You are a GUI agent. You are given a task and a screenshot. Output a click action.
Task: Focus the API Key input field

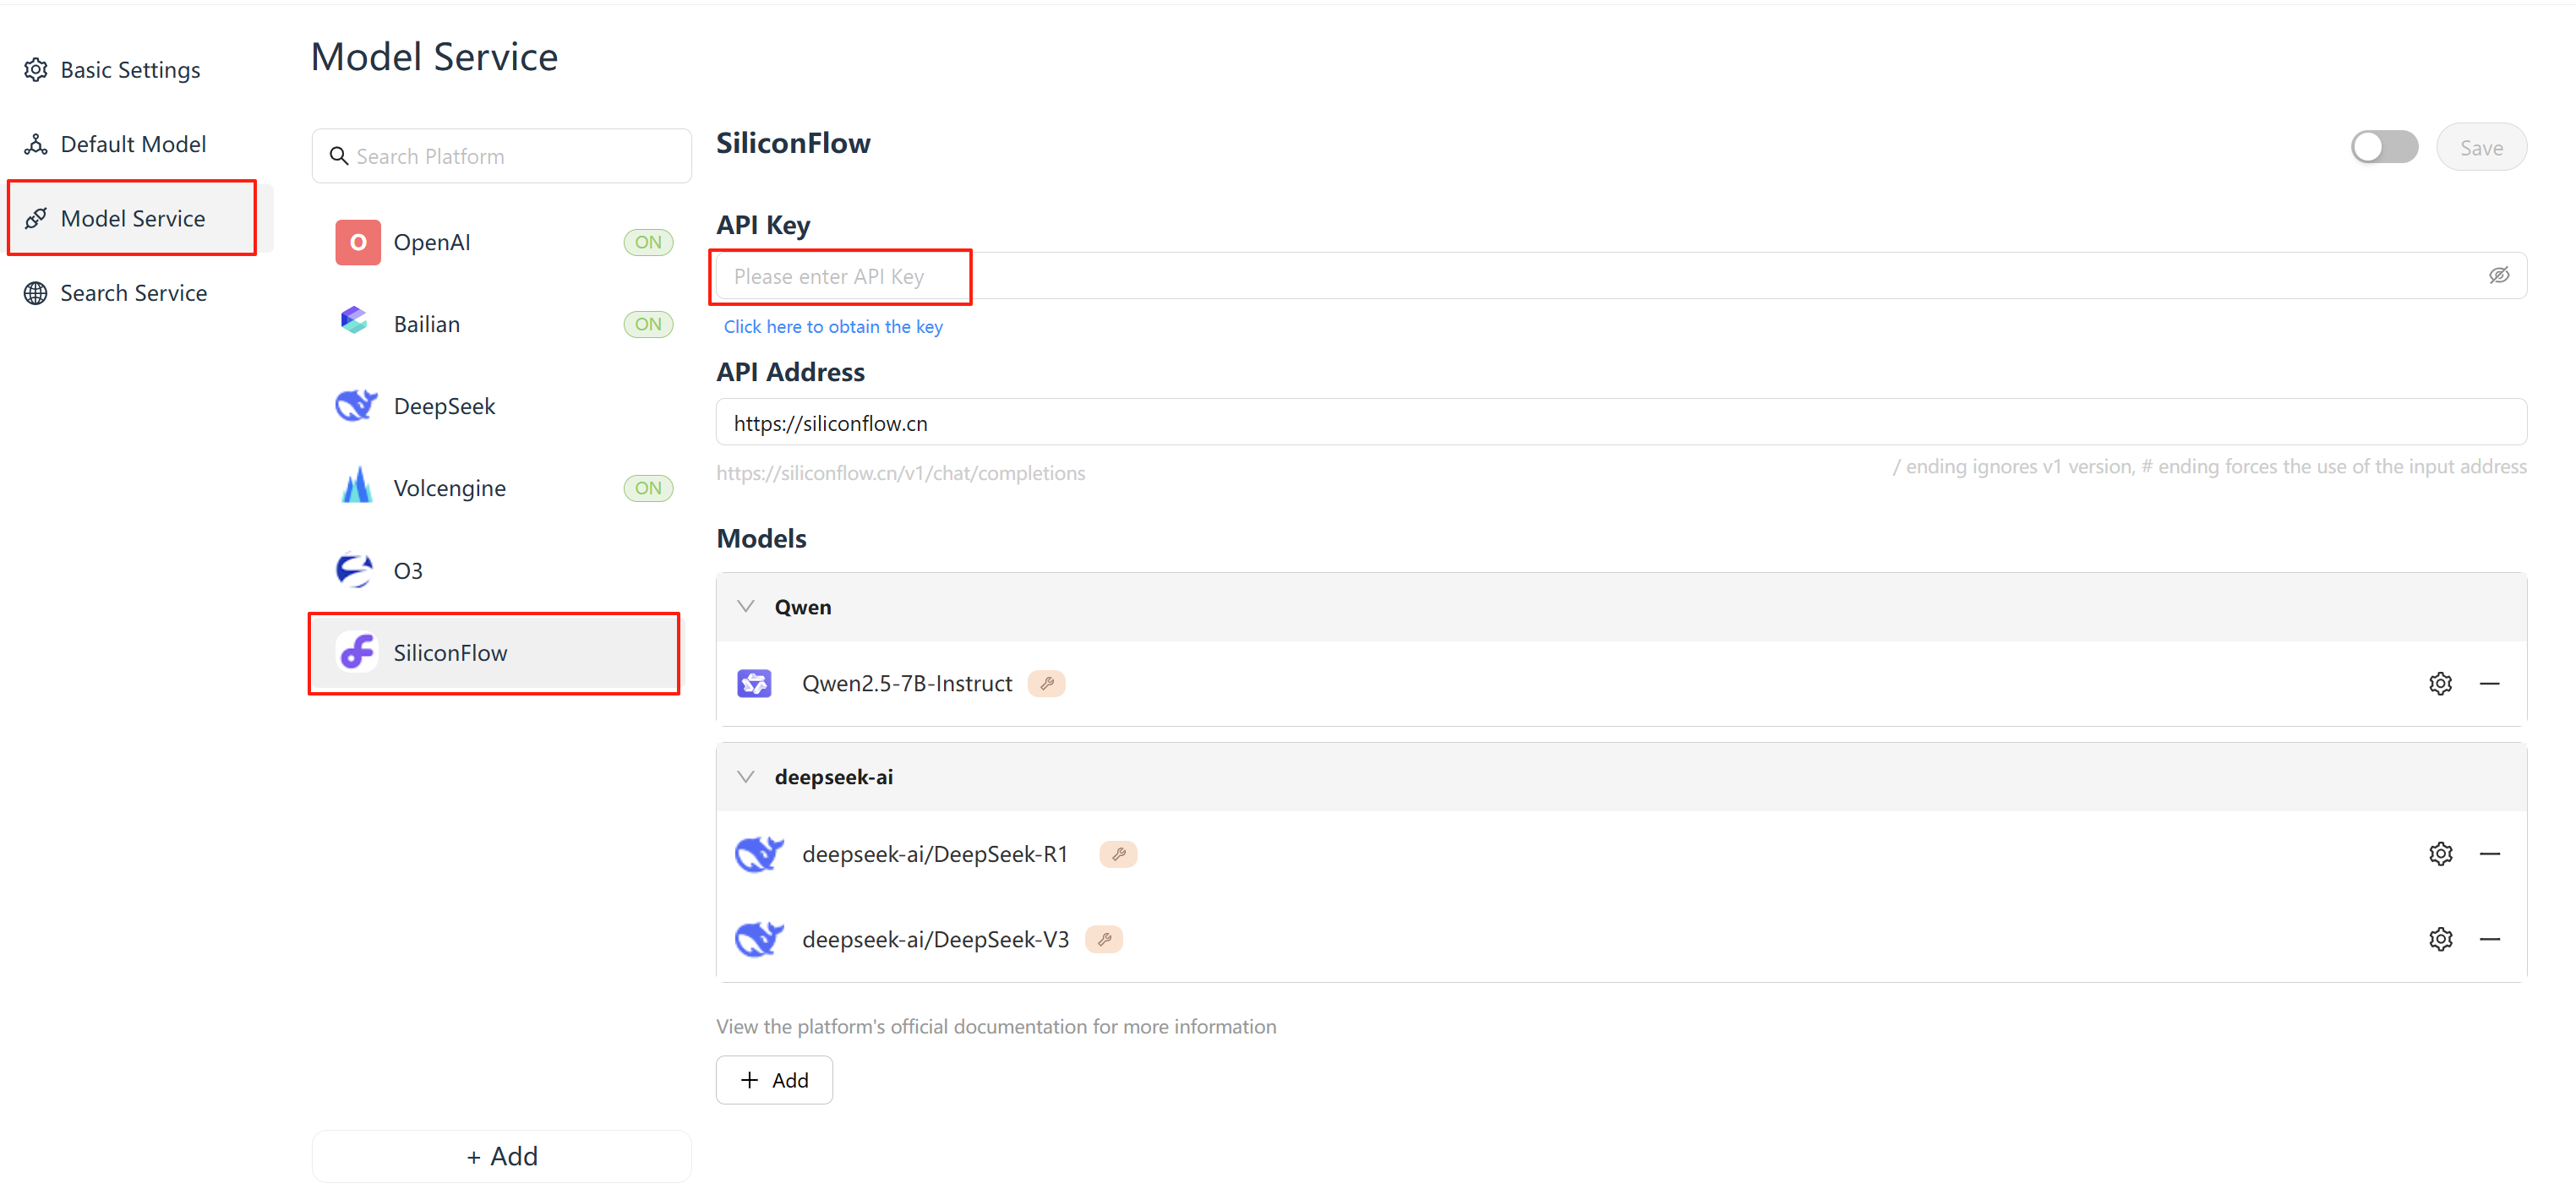click(x=1621, y=276)
